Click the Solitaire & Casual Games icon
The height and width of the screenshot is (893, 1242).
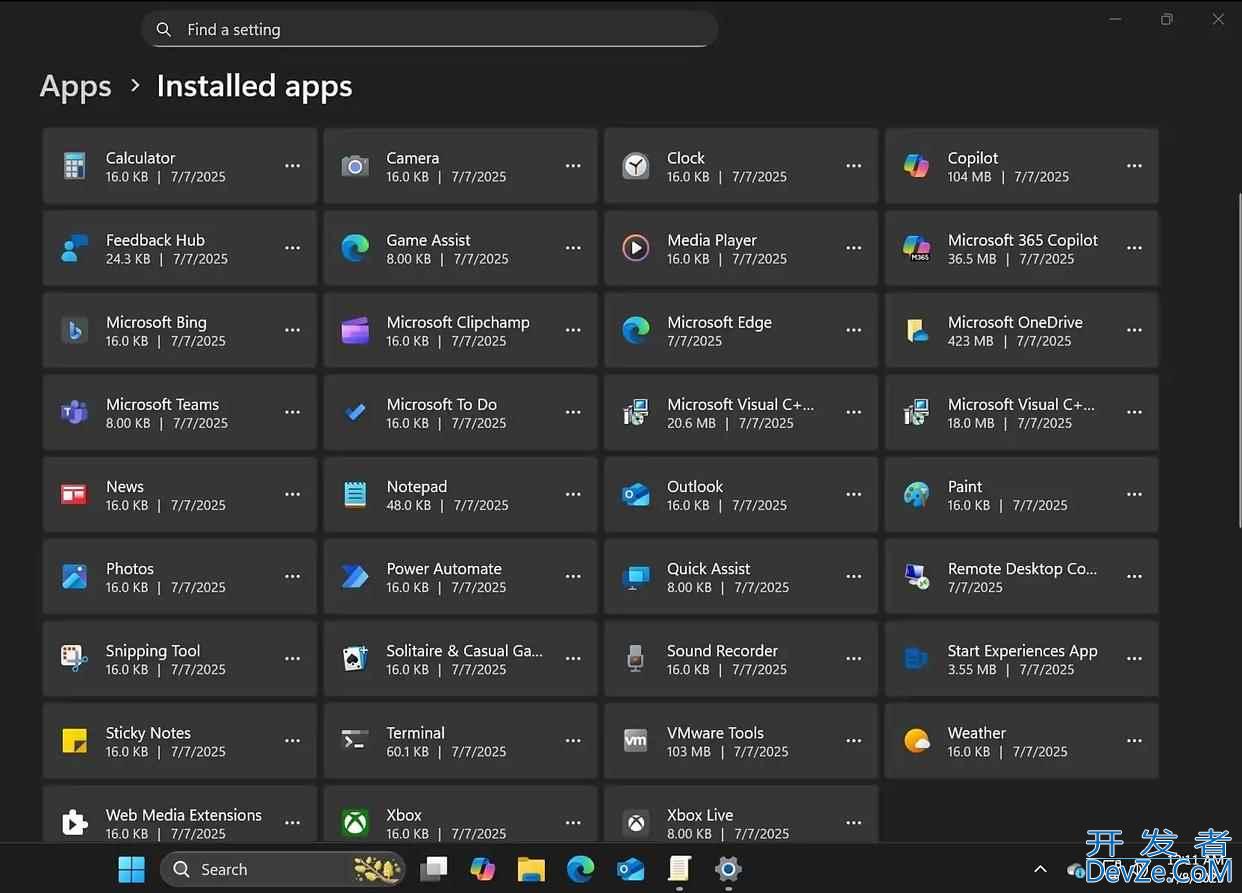tap(355, 658)
